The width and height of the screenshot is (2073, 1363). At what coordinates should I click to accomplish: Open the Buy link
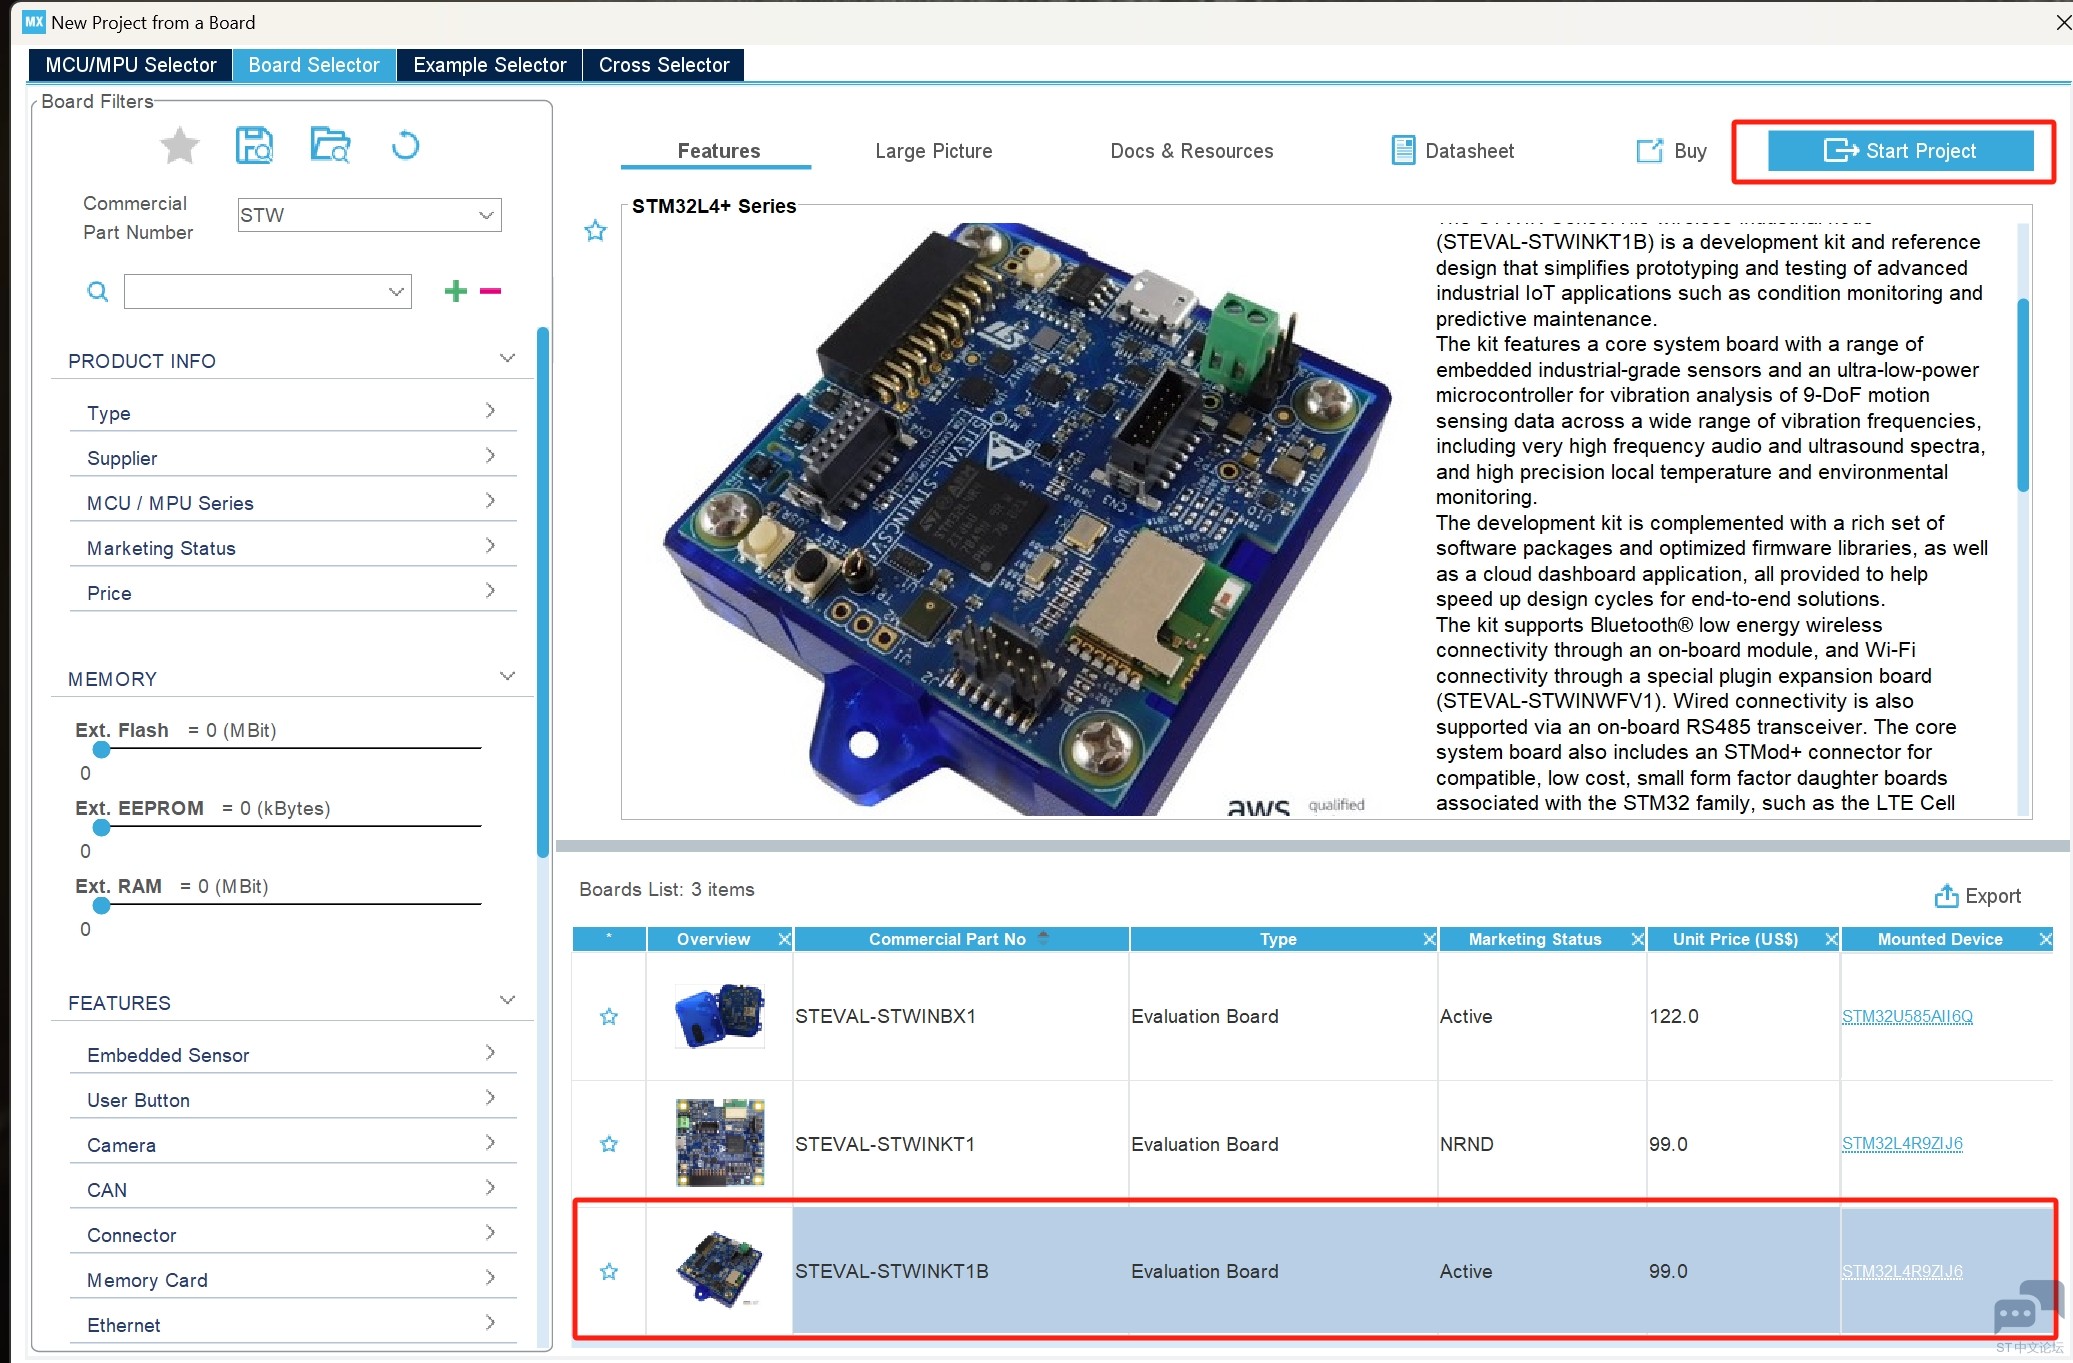point(1672,151)
